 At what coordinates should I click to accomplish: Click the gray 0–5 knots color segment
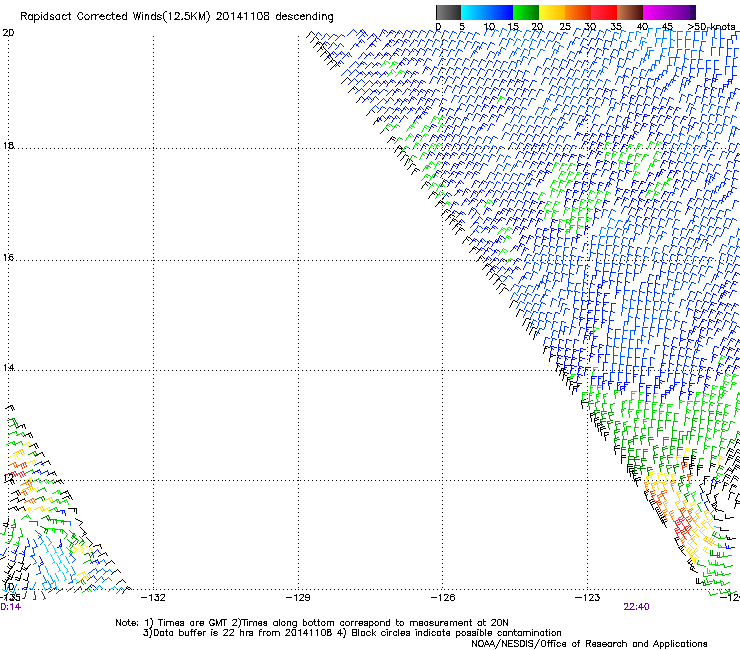[448, 12]
